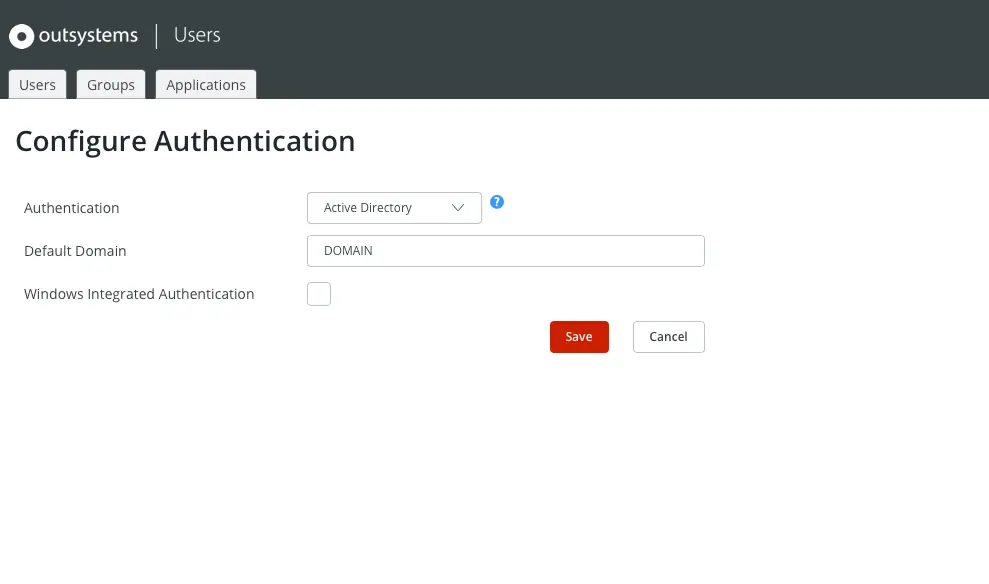
Task: Focus the Default Domain text field
Action: (x=506, y=251)
